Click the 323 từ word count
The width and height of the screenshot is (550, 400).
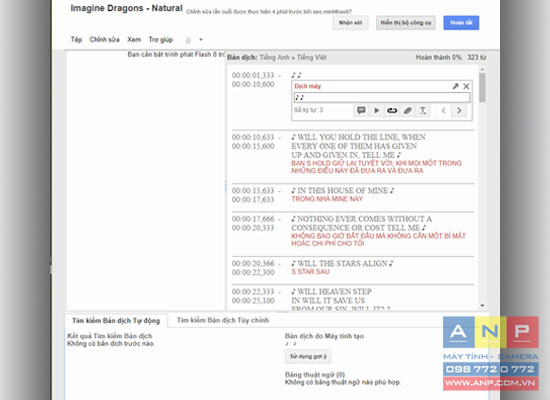click(x=477, y=58)
